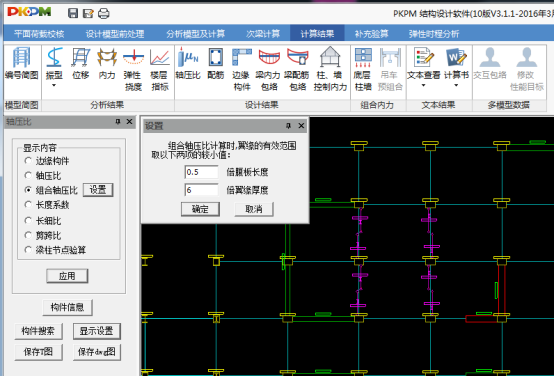Pick the 剪跨比 radio option
The image size is (554, 376).
coord(28,235)
